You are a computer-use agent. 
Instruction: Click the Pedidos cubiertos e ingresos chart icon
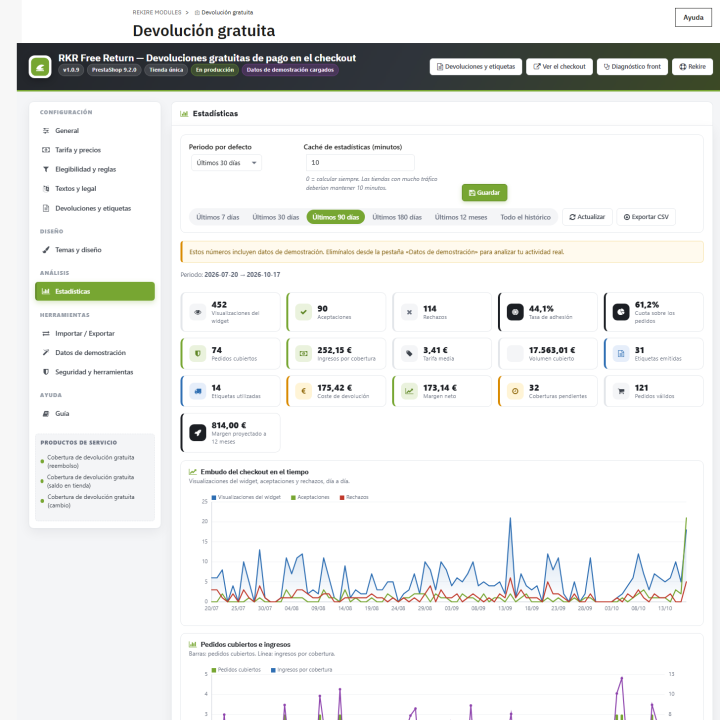[193, 645]
